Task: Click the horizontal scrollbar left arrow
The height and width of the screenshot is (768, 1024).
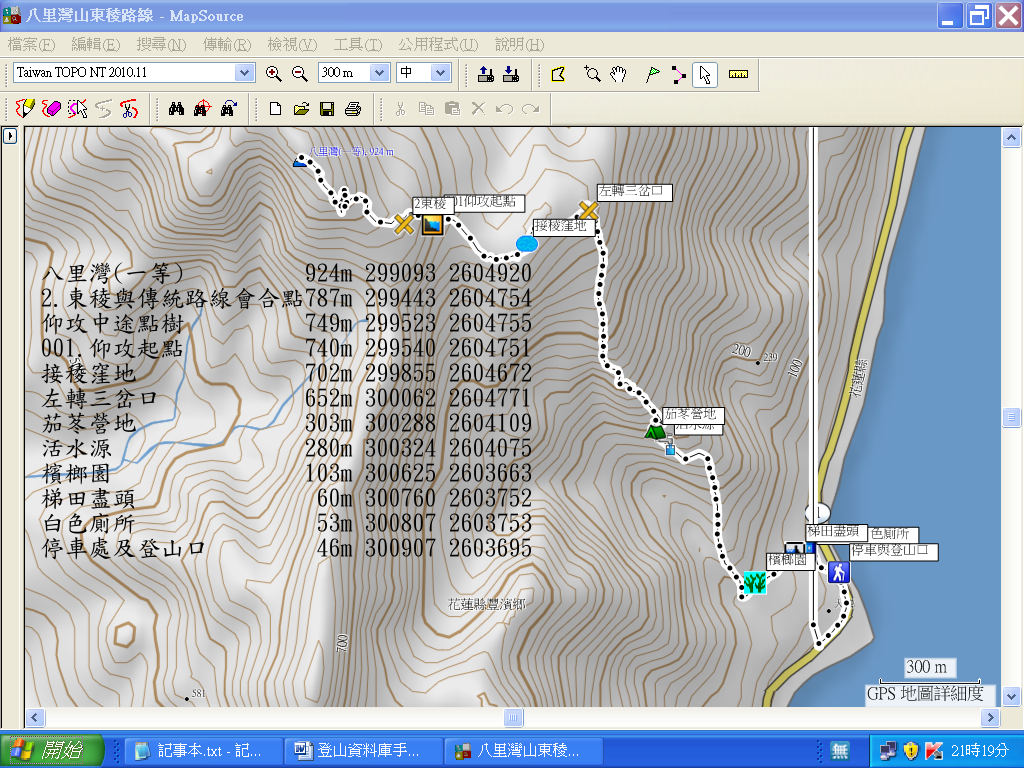Action: tap(35, 717)
